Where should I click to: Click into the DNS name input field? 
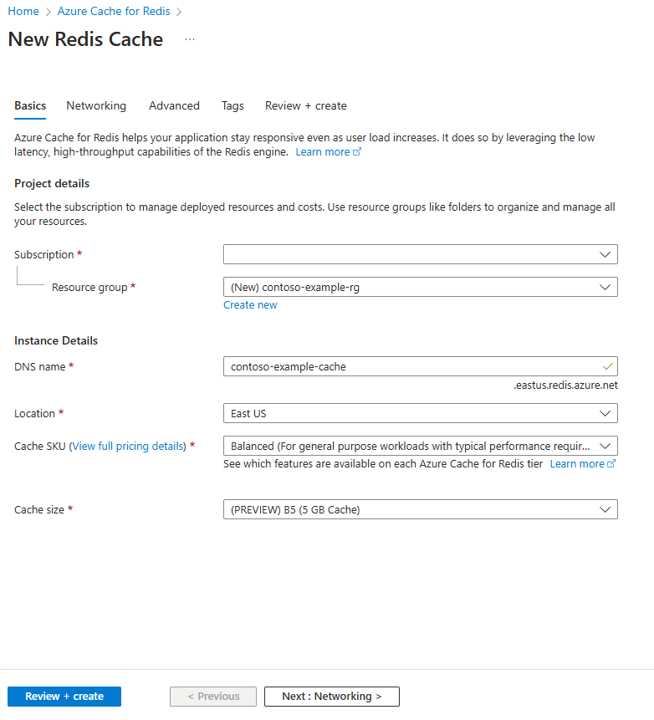point(410,366)
